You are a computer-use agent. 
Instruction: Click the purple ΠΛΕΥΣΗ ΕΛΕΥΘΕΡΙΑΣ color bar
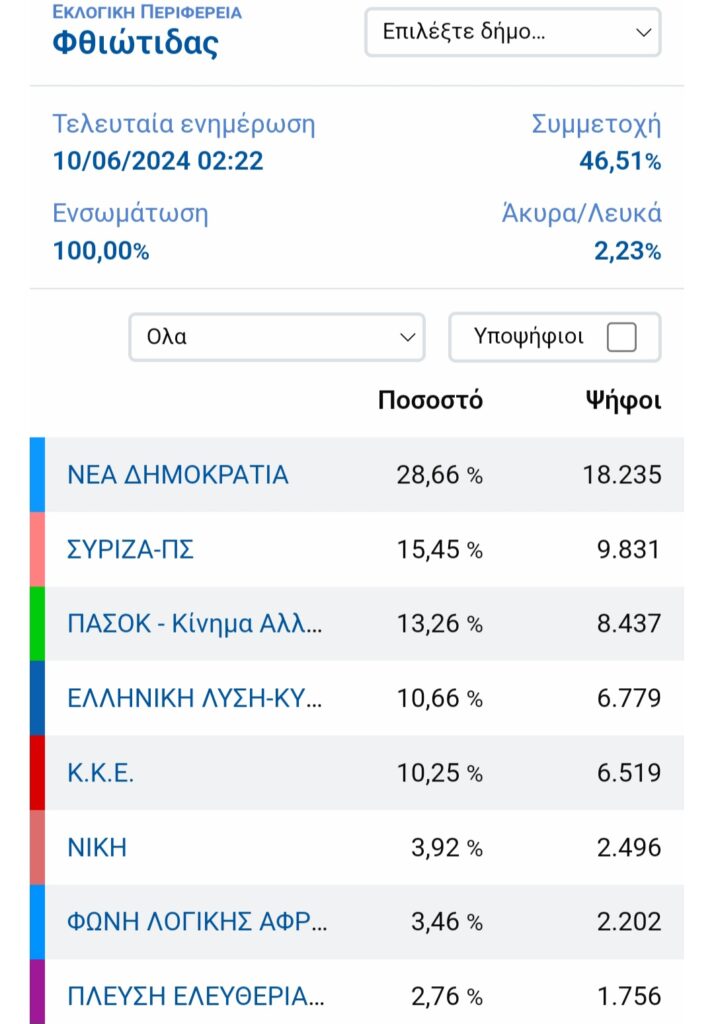[x=37, y=991]
